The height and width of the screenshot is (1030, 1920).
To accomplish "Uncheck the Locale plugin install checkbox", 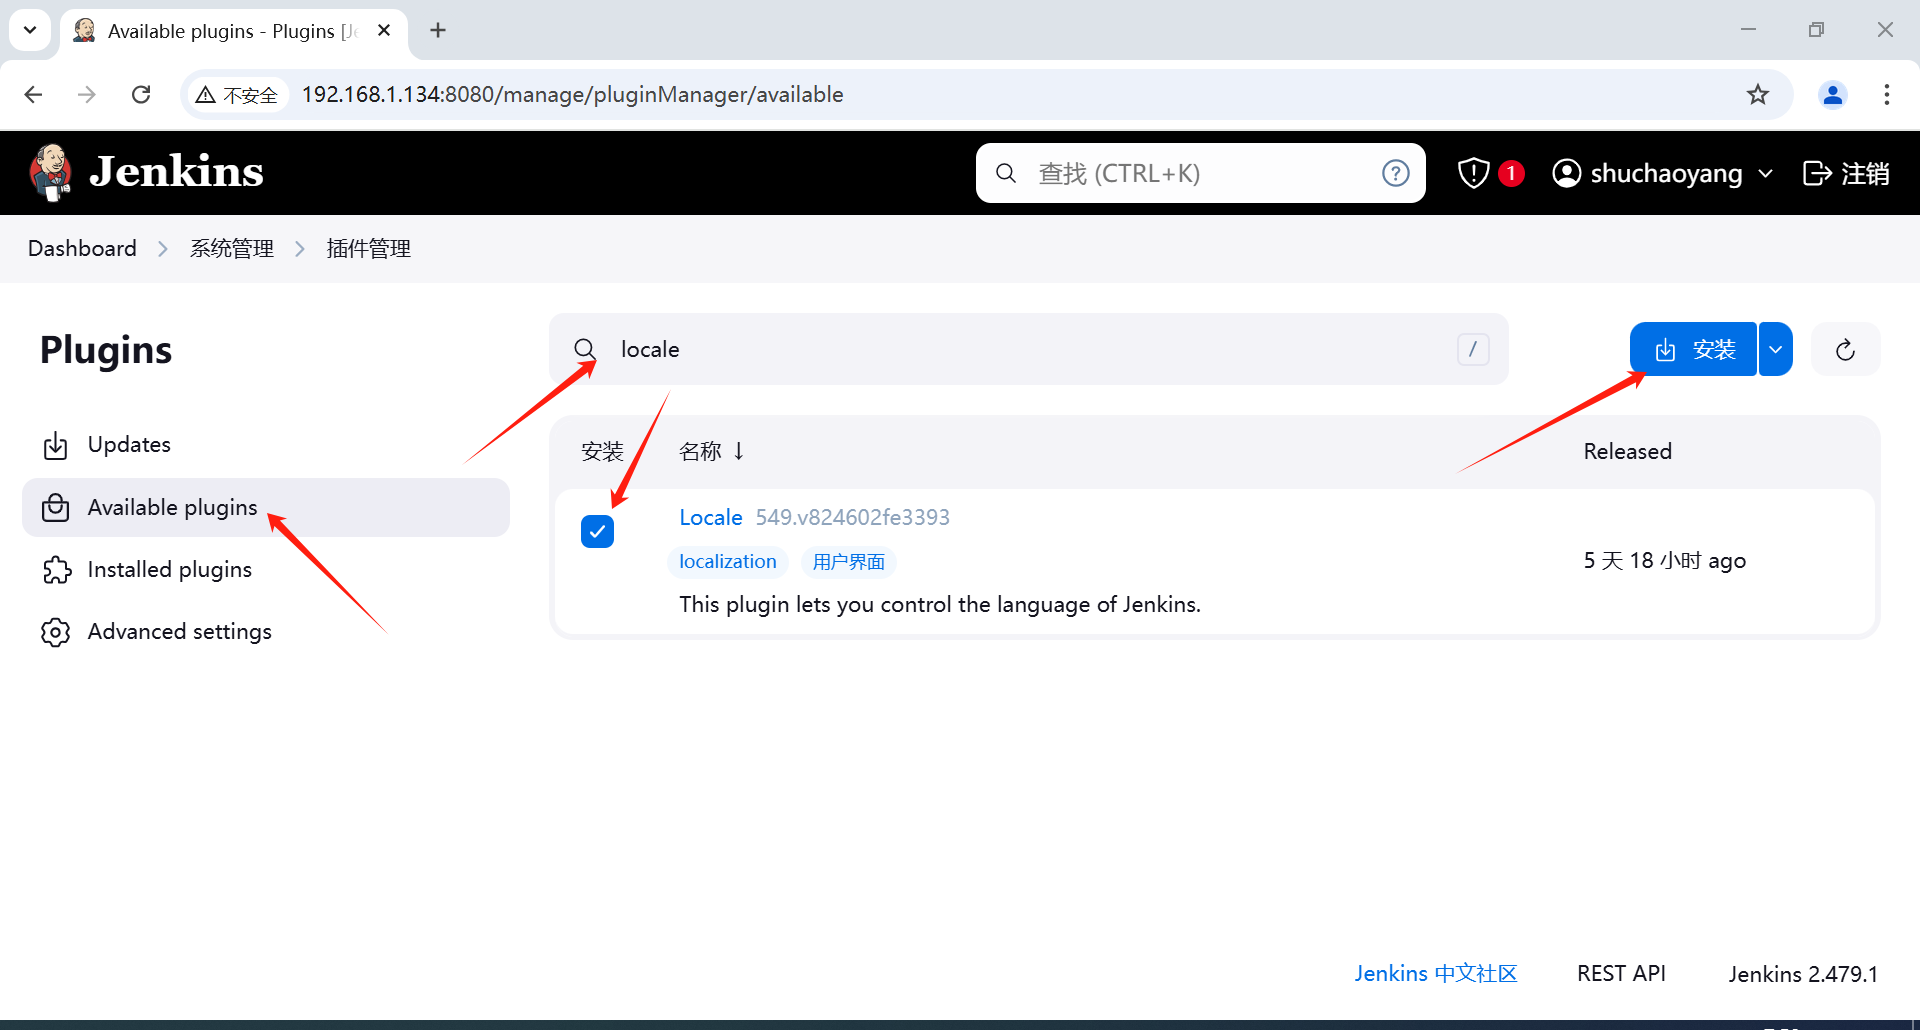I will pos(597,532).
